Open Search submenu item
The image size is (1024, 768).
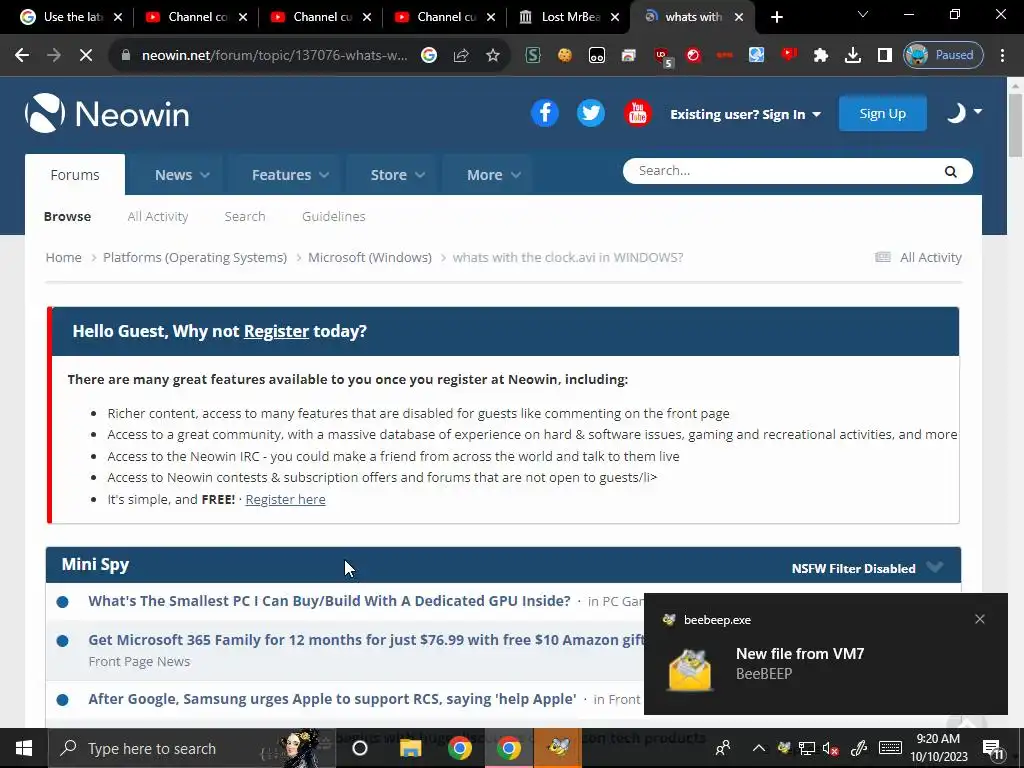245,216
